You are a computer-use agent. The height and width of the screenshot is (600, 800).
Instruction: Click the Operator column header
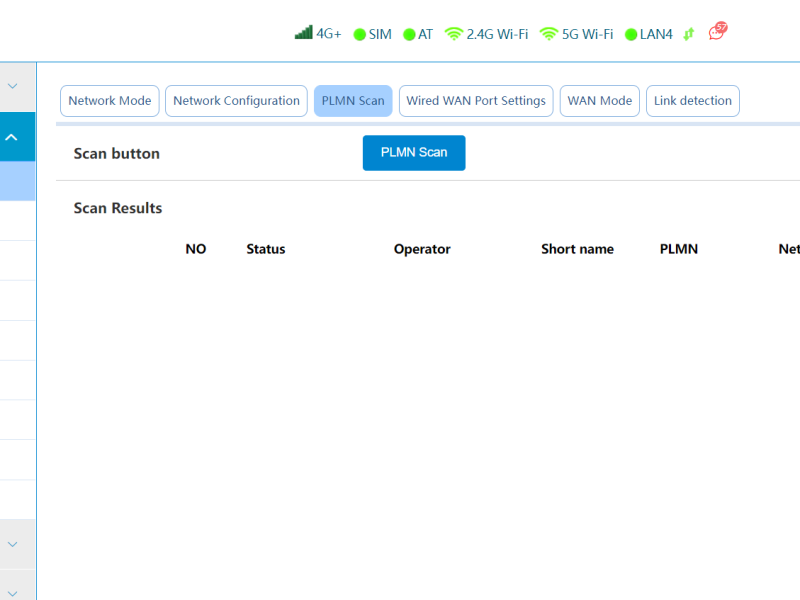(422, 249)
